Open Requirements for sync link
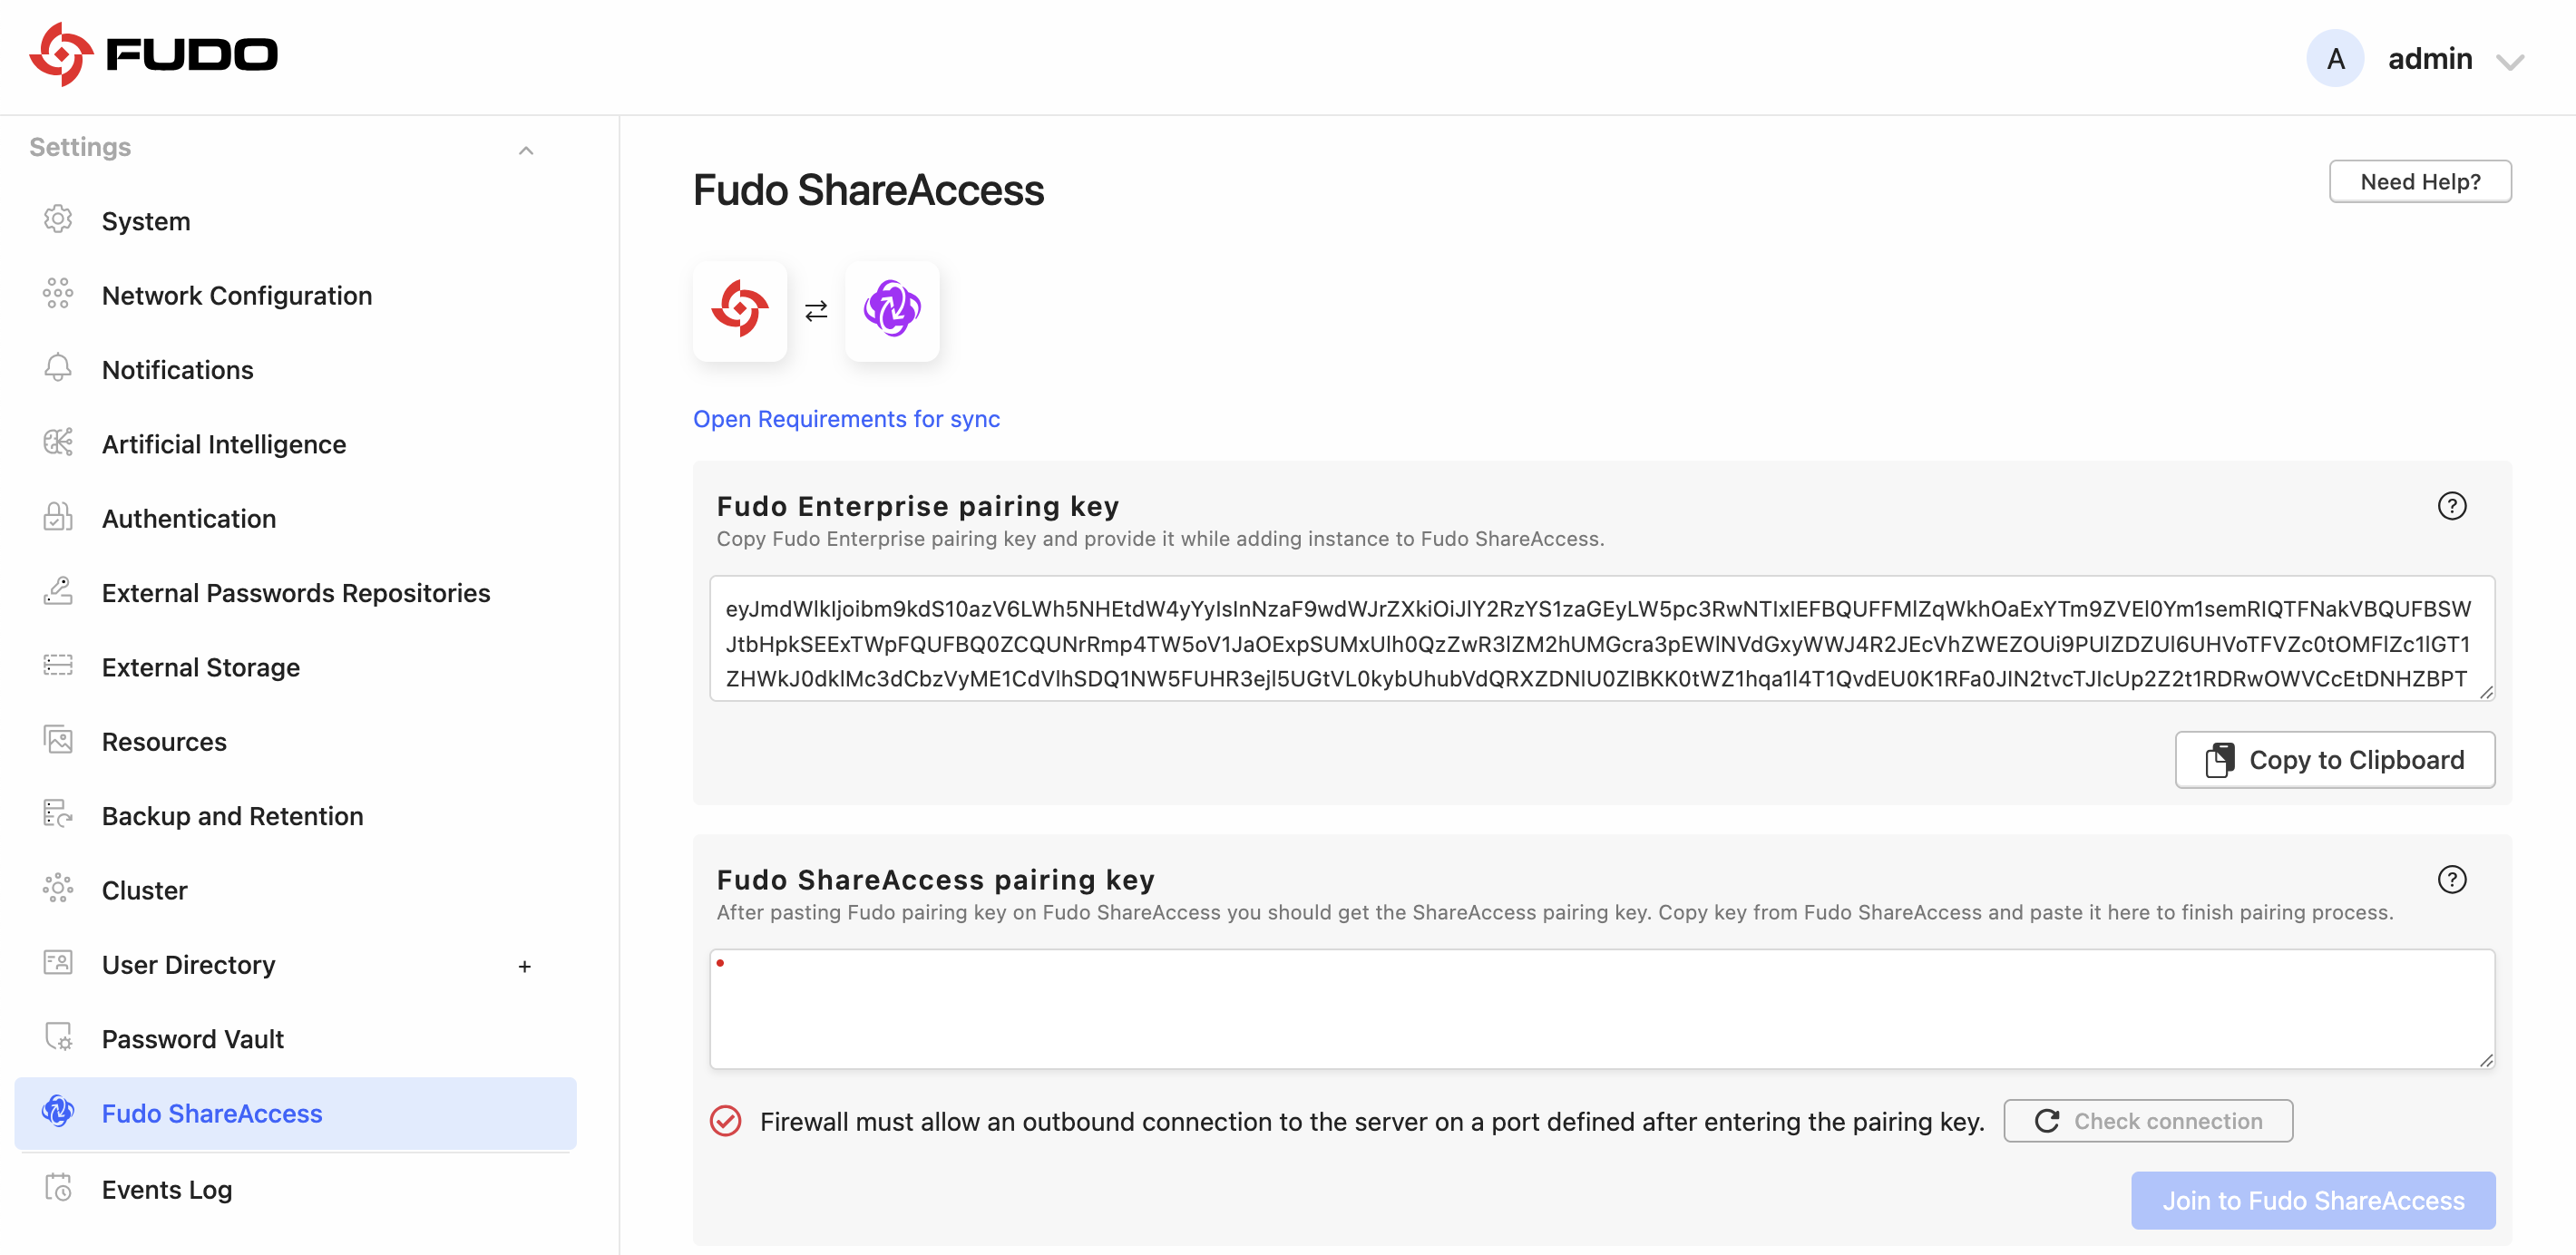The width and height of the screenshot is (2576, 1255). (846, 419)
